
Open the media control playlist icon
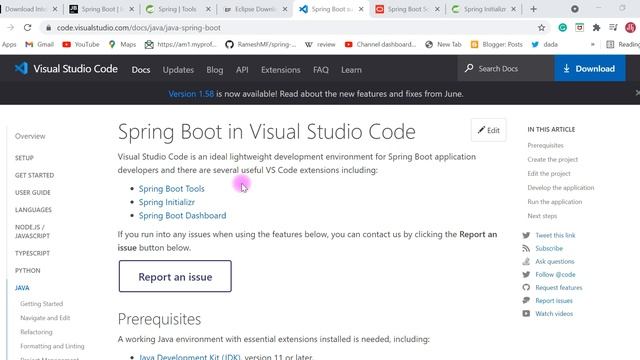613,27
